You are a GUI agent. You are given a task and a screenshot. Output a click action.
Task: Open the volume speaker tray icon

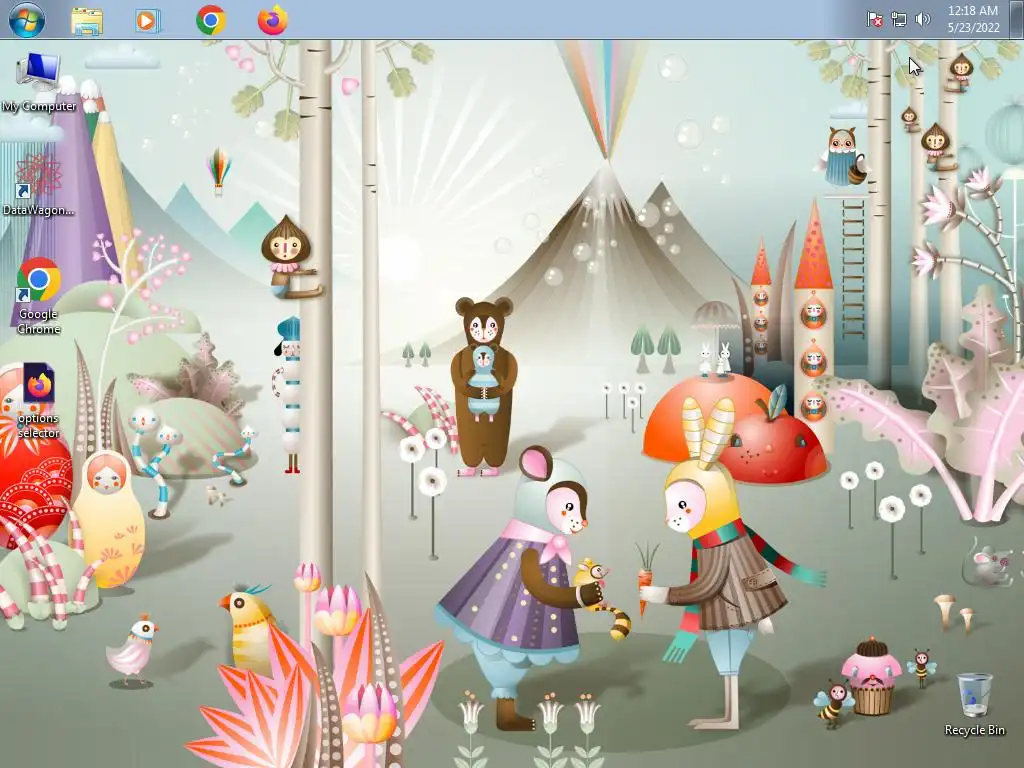pyautogui.click(x=922, y=20)
